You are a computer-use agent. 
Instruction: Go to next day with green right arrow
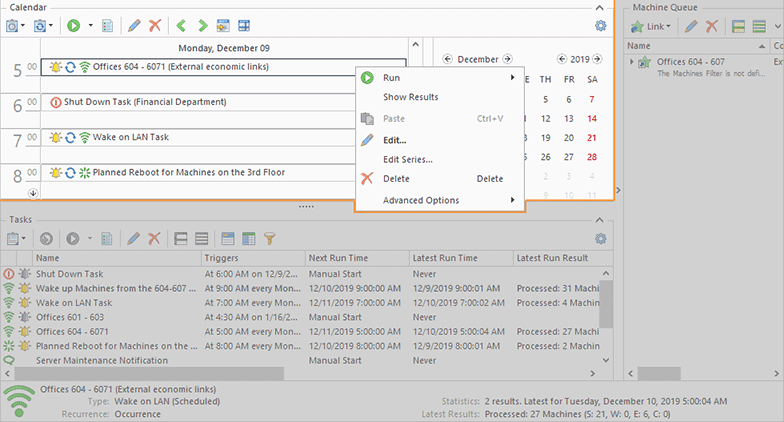point(203,25)
